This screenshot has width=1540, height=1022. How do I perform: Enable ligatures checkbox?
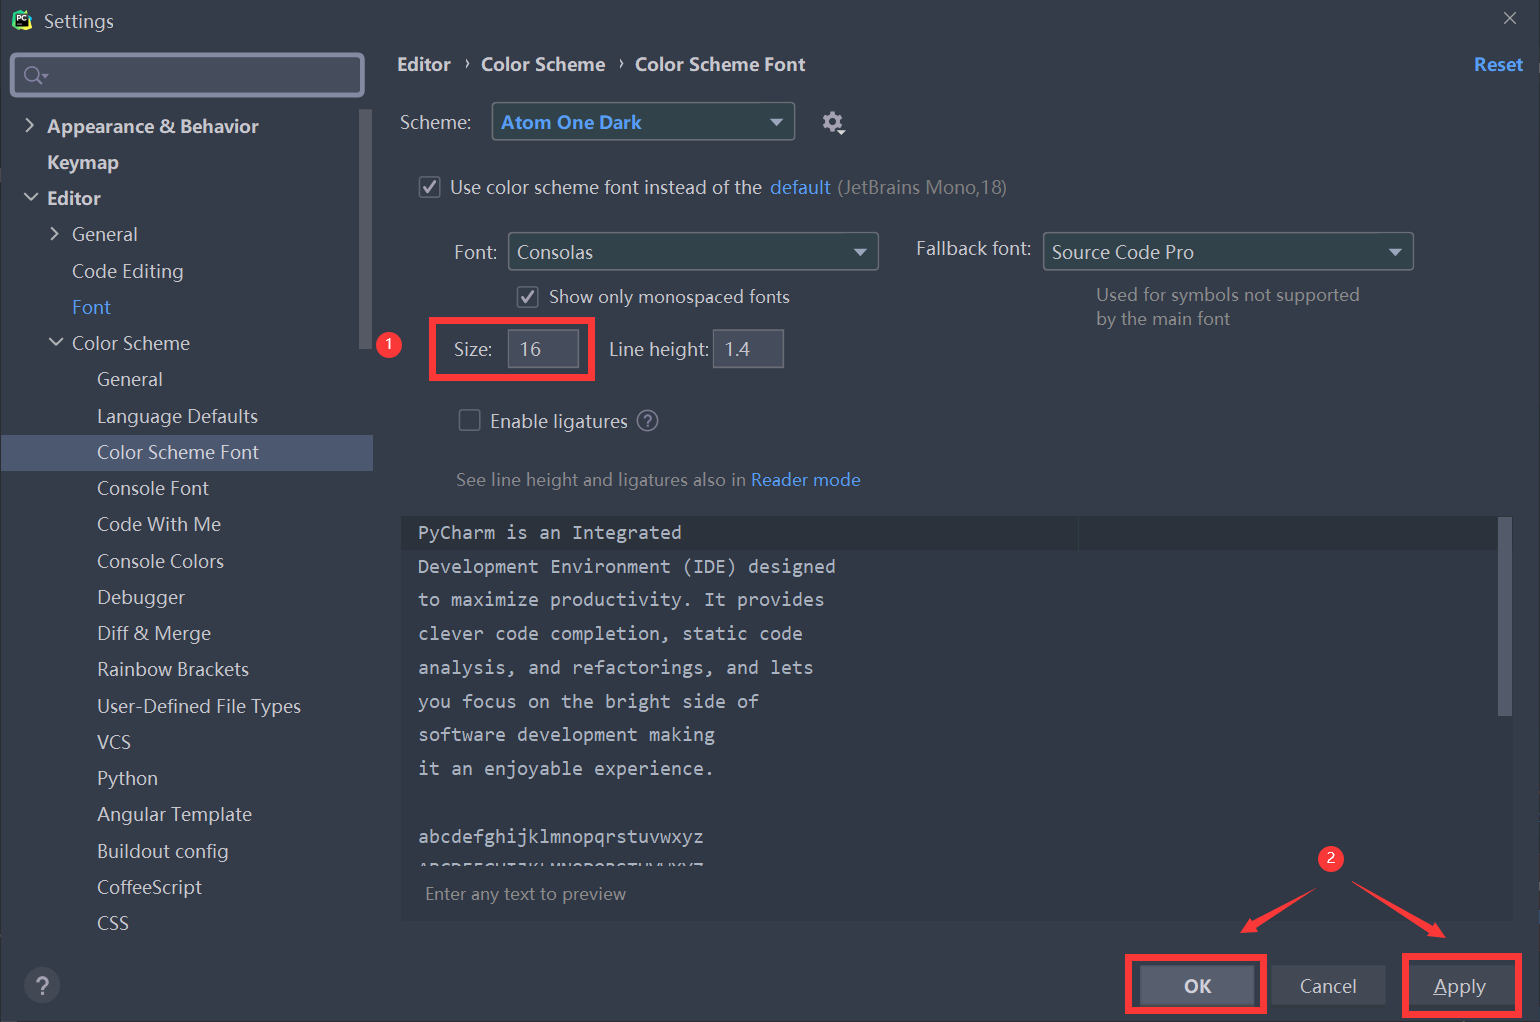point(469,420)
